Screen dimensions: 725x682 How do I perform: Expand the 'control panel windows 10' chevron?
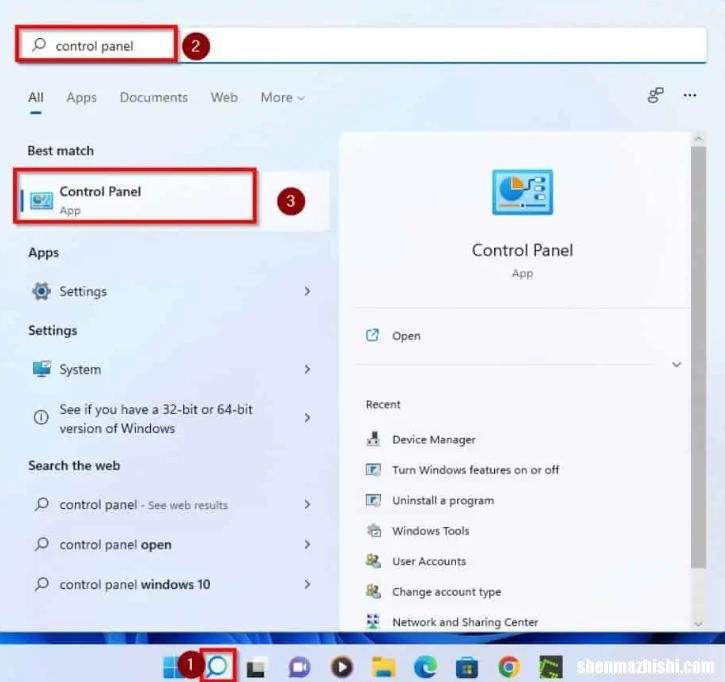[x=307, y=584]
